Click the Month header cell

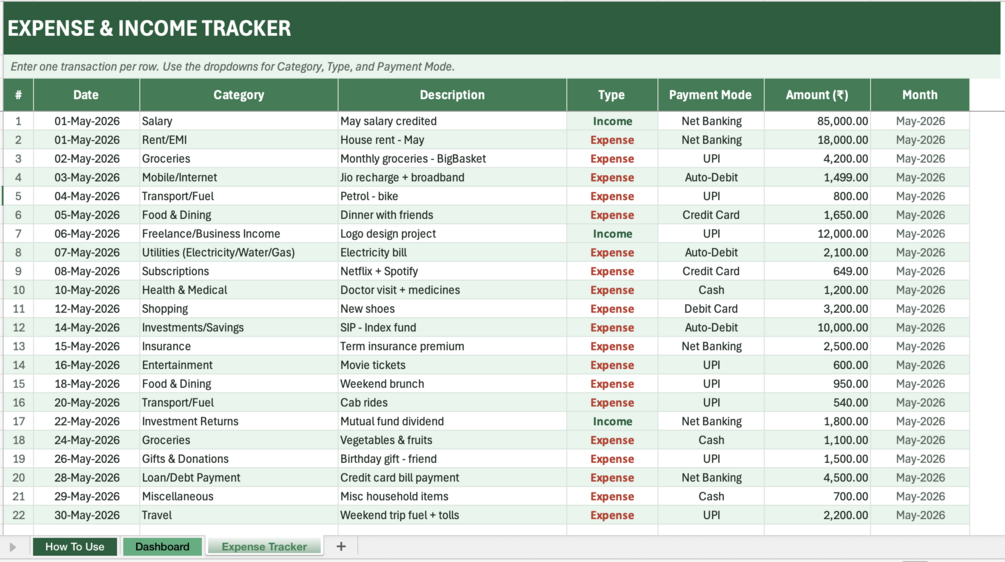pyautogui.click(x=920, y=95)
